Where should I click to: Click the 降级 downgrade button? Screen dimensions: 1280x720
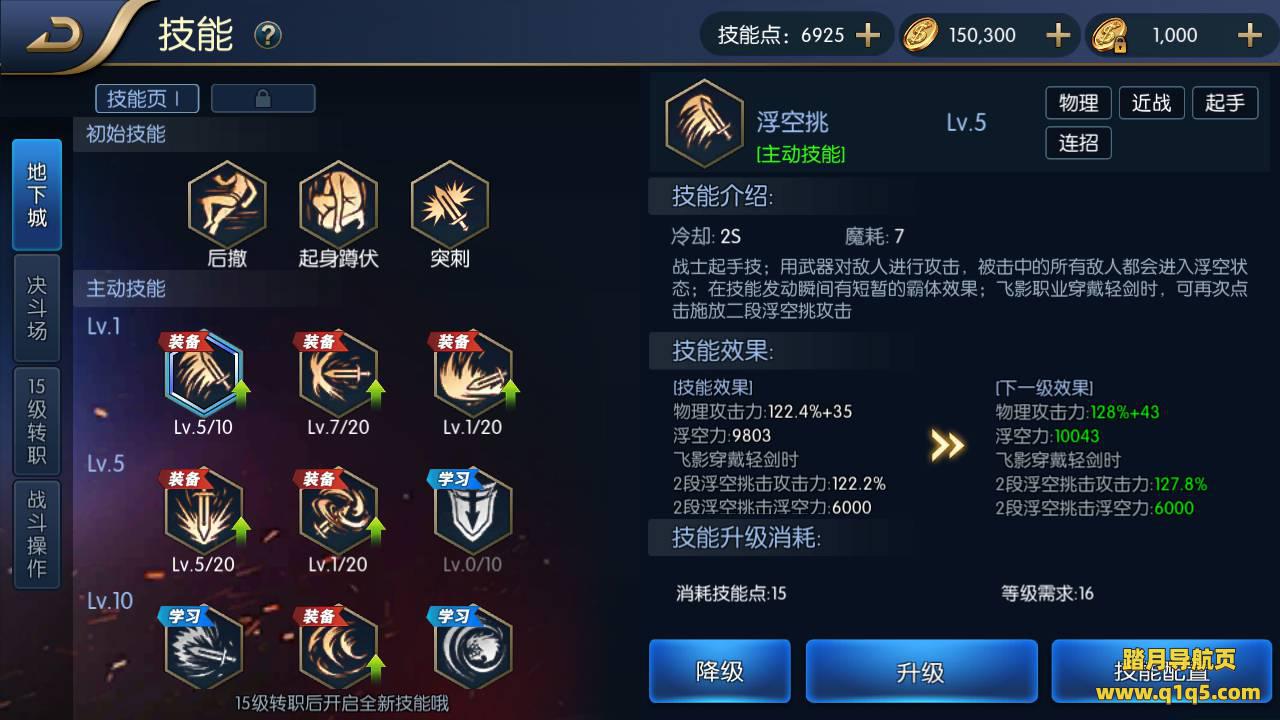click(x=720, y=671)
